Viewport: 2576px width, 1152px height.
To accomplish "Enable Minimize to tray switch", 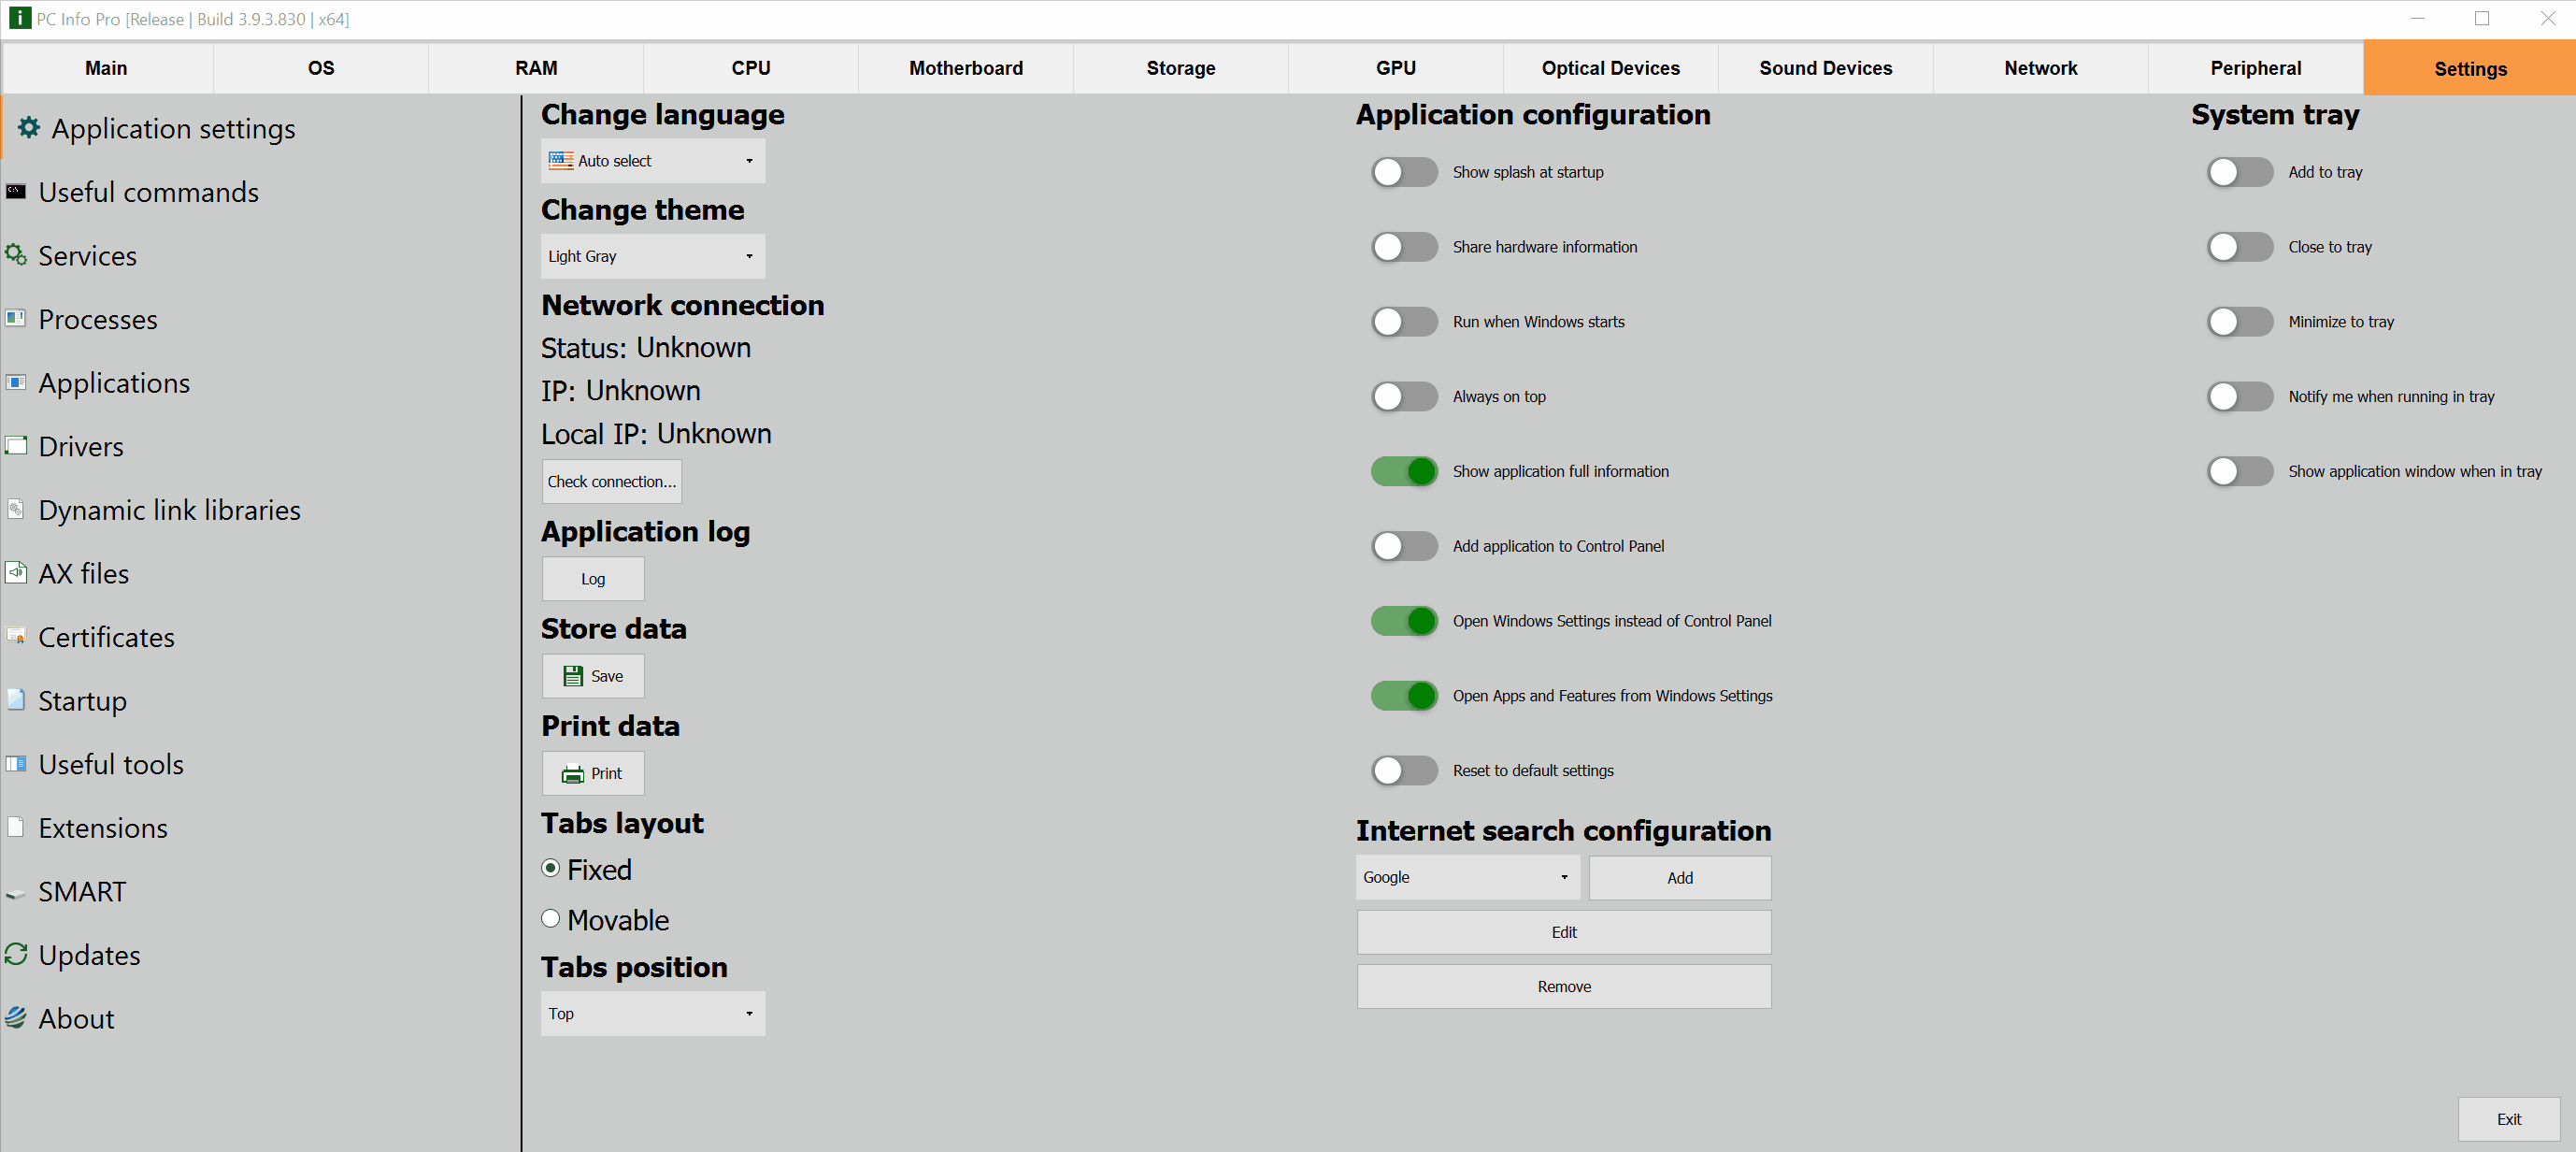I will [x=2240, y=322].
